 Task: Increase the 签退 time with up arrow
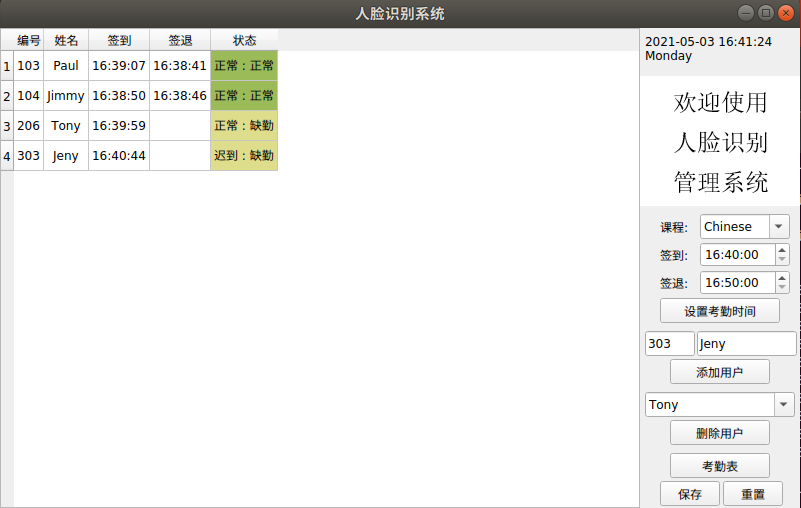pos(782,278)
